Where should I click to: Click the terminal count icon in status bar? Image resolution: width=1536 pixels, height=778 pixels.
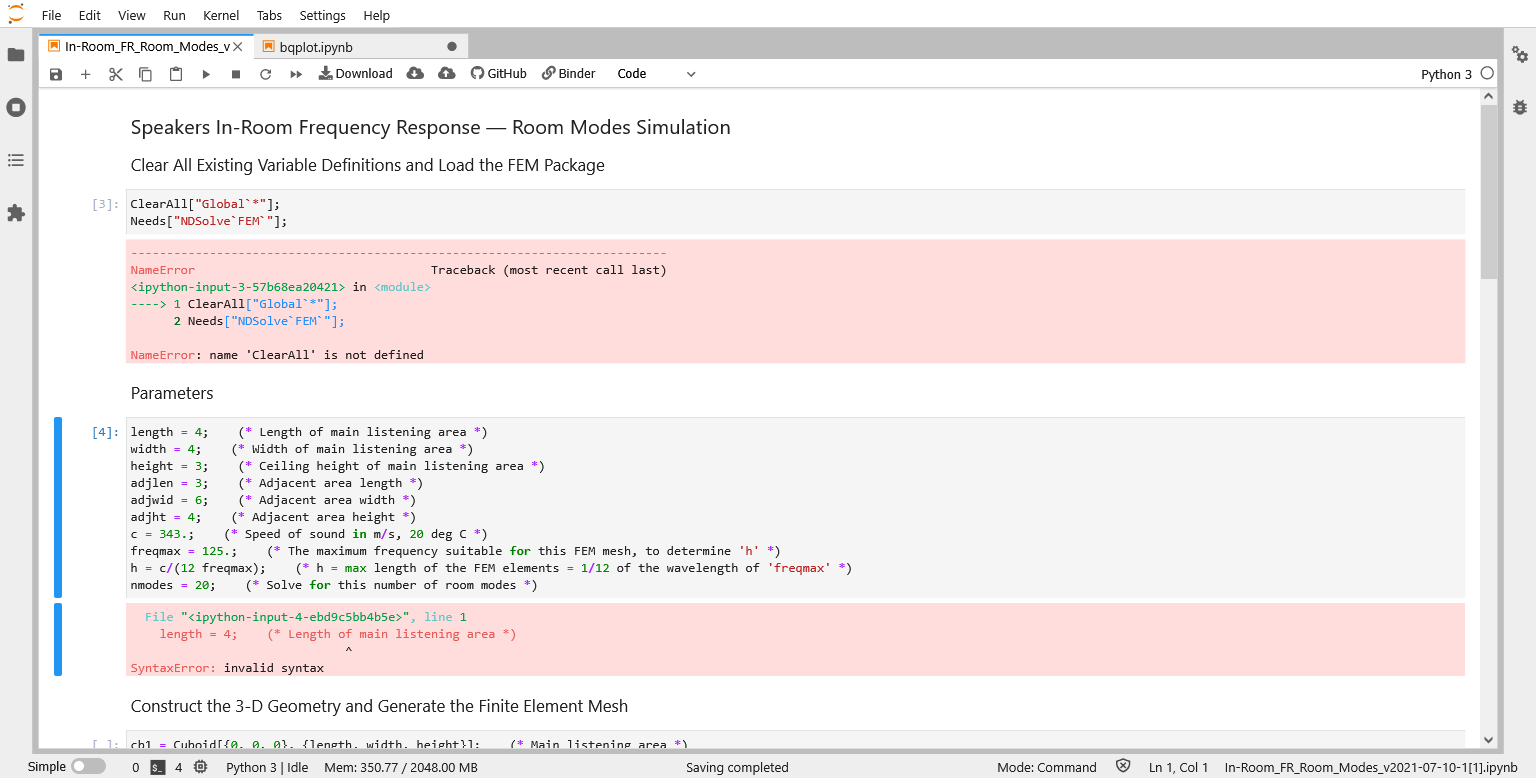coord(158,768)
